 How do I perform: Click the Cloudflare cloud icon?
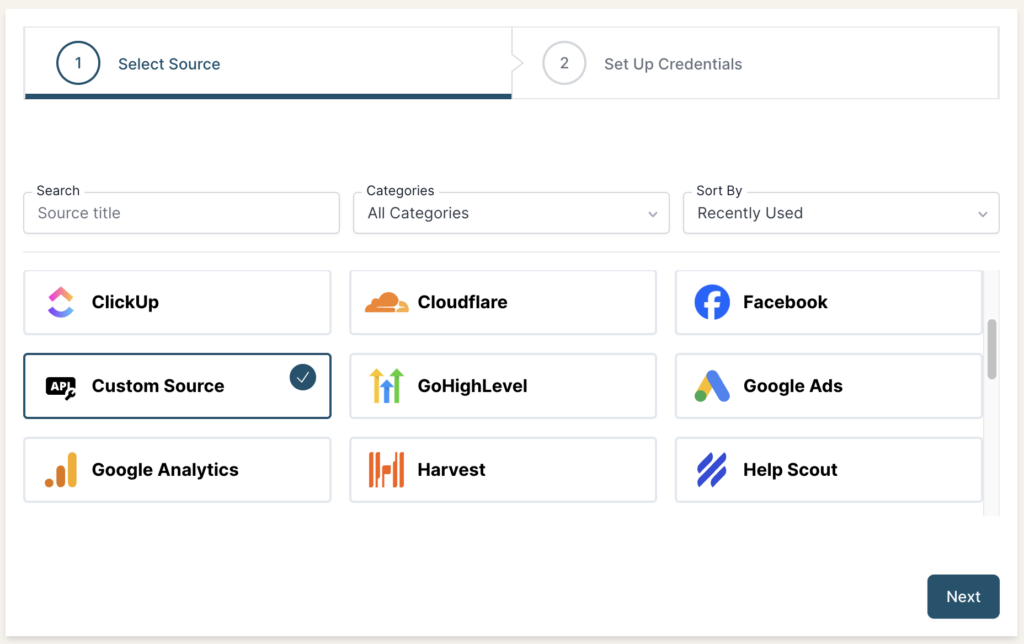click(x=387, y=302)
